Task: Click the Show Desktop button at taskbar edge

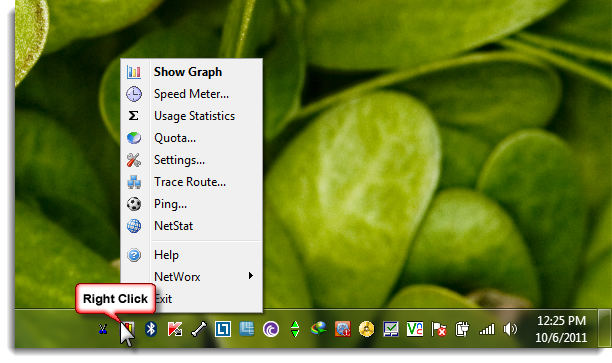Action: 604,328
